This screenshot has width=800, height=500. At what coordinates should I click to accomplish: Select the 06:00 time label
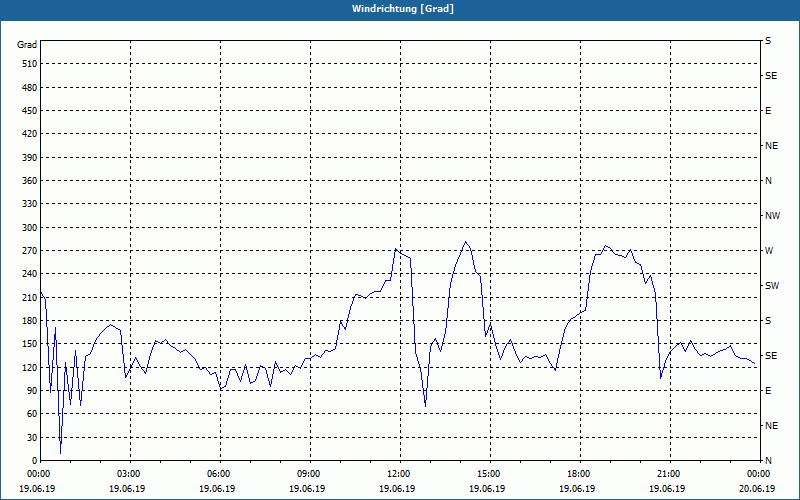click(217, 474)
